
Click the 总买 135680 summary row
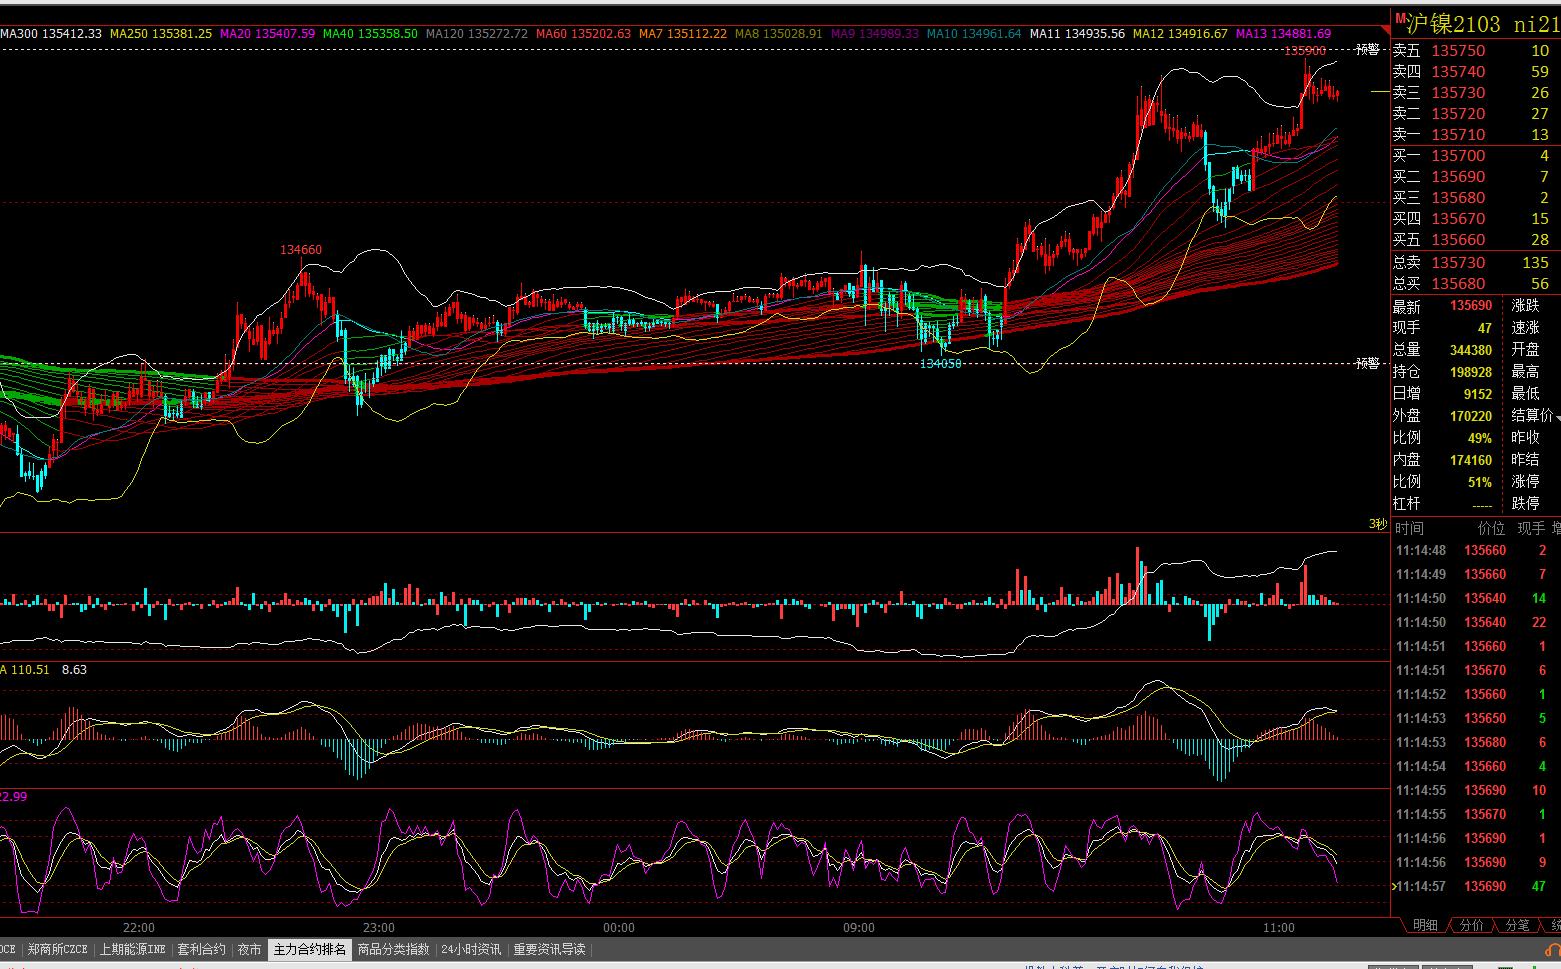pyautogui.click(x=1475, y=283)
